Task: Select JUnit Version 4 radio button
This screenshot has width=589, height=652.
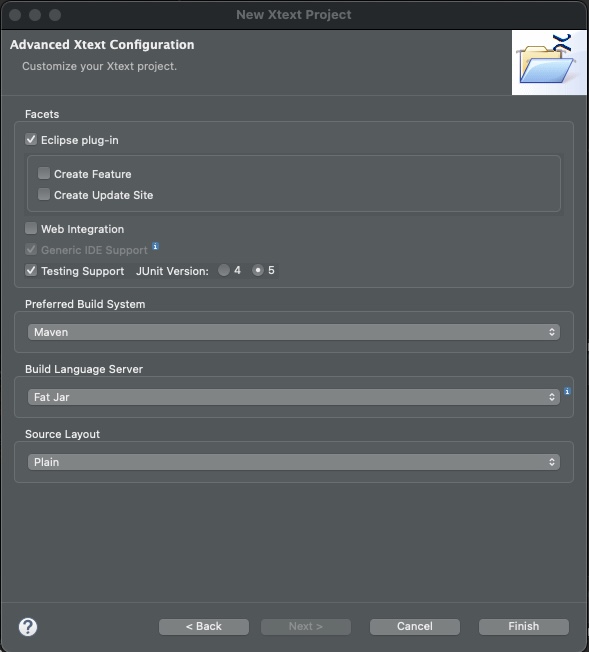Action: point(224,270)
